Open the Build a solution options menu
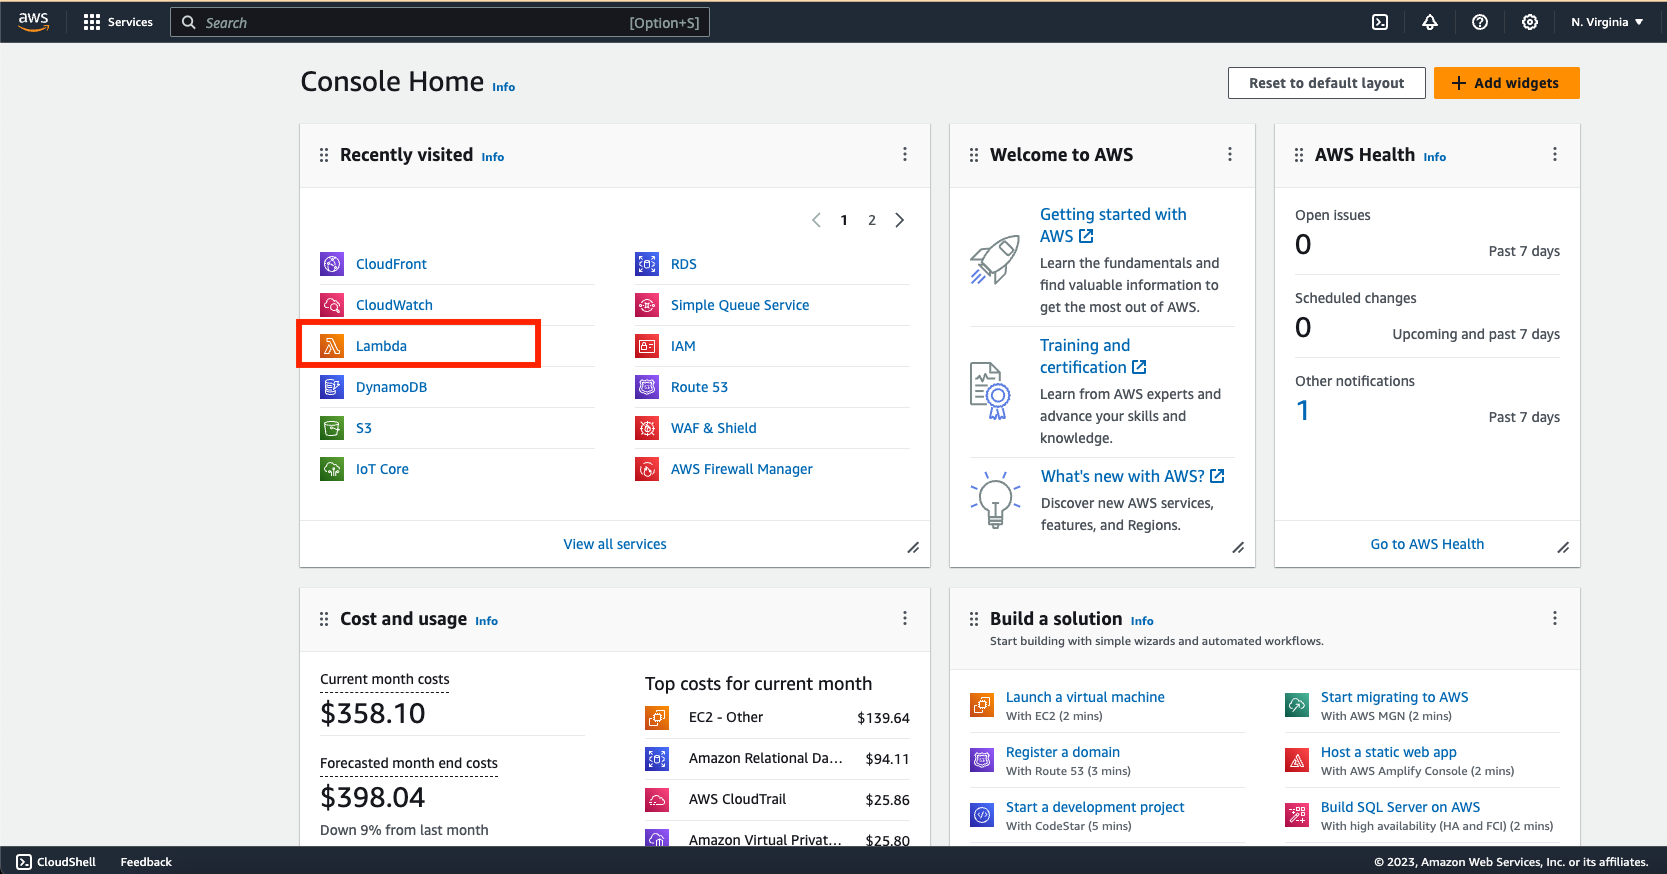Viewport: 1667px width, 874px height. [x=1555, y=618]
